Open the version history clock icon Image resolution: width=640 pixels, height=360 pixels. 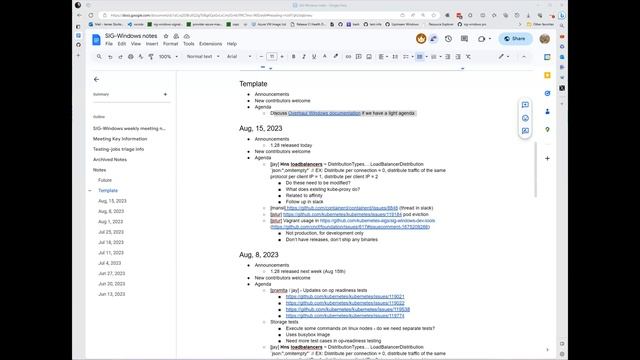pos(448,39)
